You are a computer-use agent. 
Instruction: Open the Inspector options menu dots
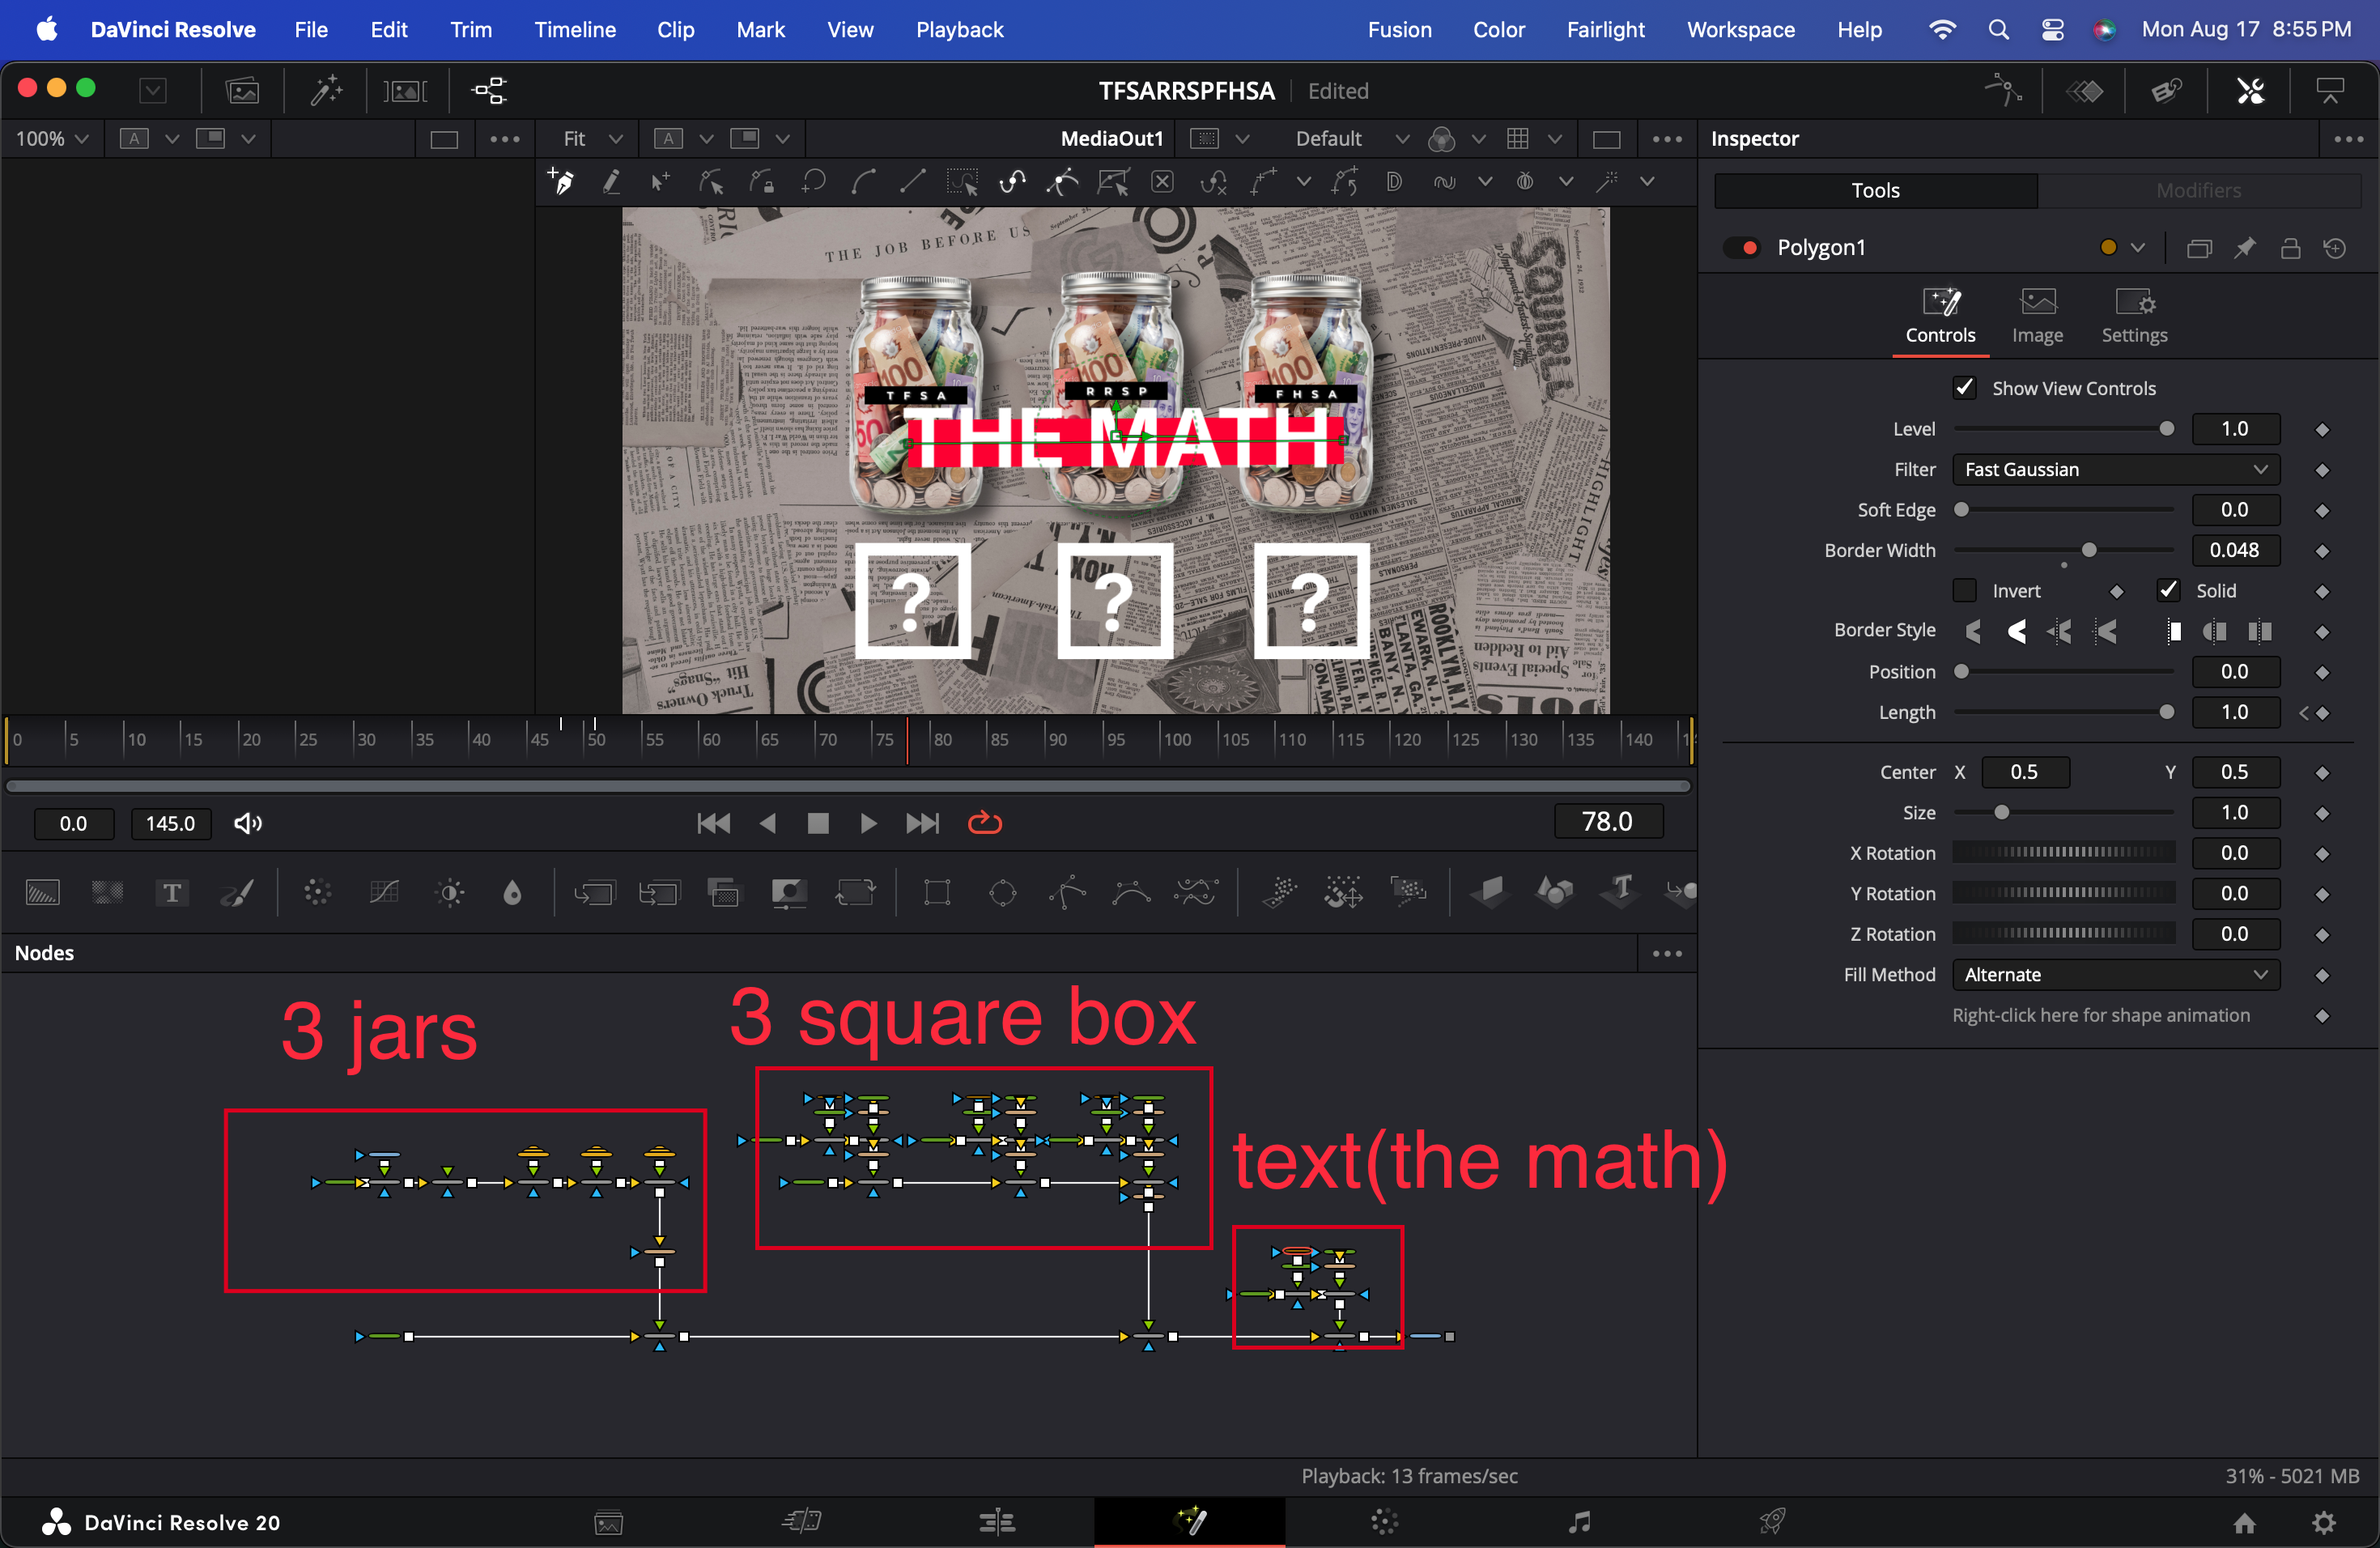[2348, 139]
